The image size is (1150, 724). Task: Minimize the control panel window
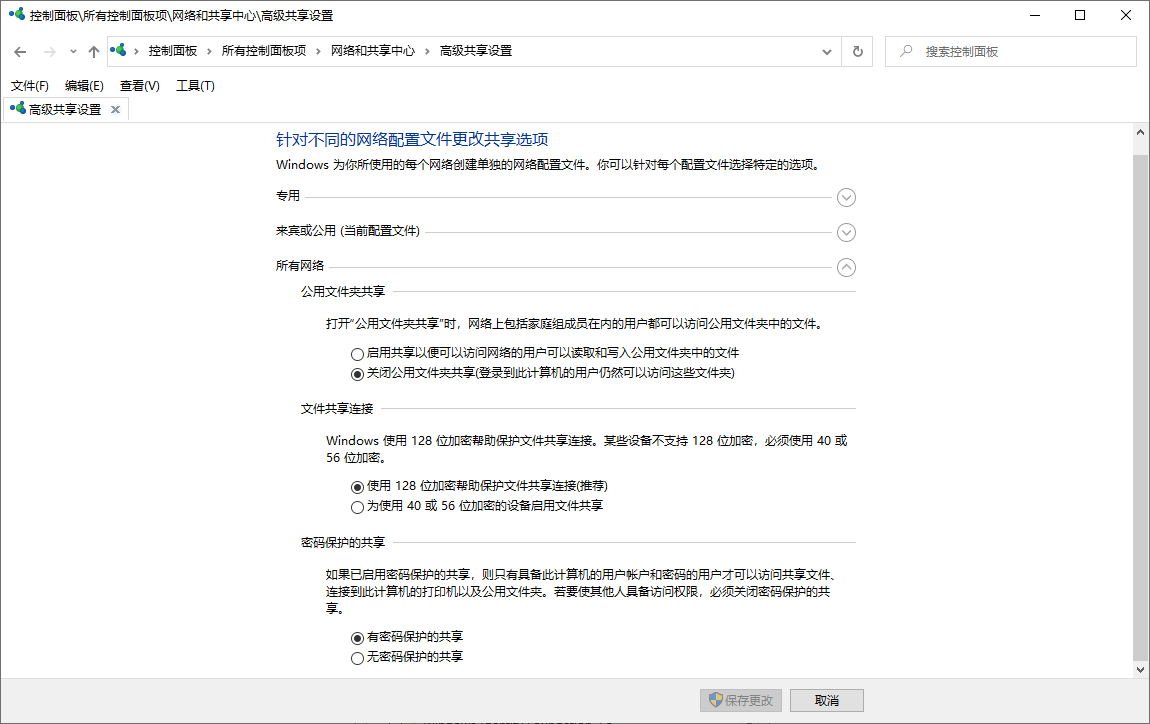coord(1035,15)
